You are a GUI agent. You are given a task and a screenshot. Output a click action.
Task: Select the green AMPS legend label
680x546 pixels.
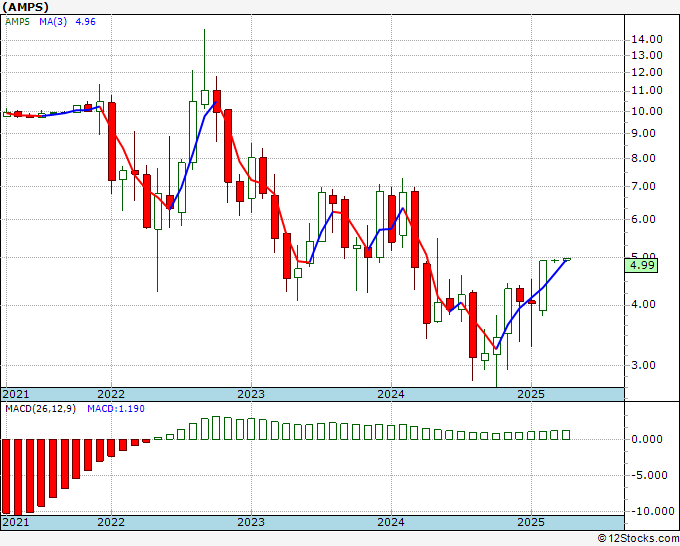(17, 22)
